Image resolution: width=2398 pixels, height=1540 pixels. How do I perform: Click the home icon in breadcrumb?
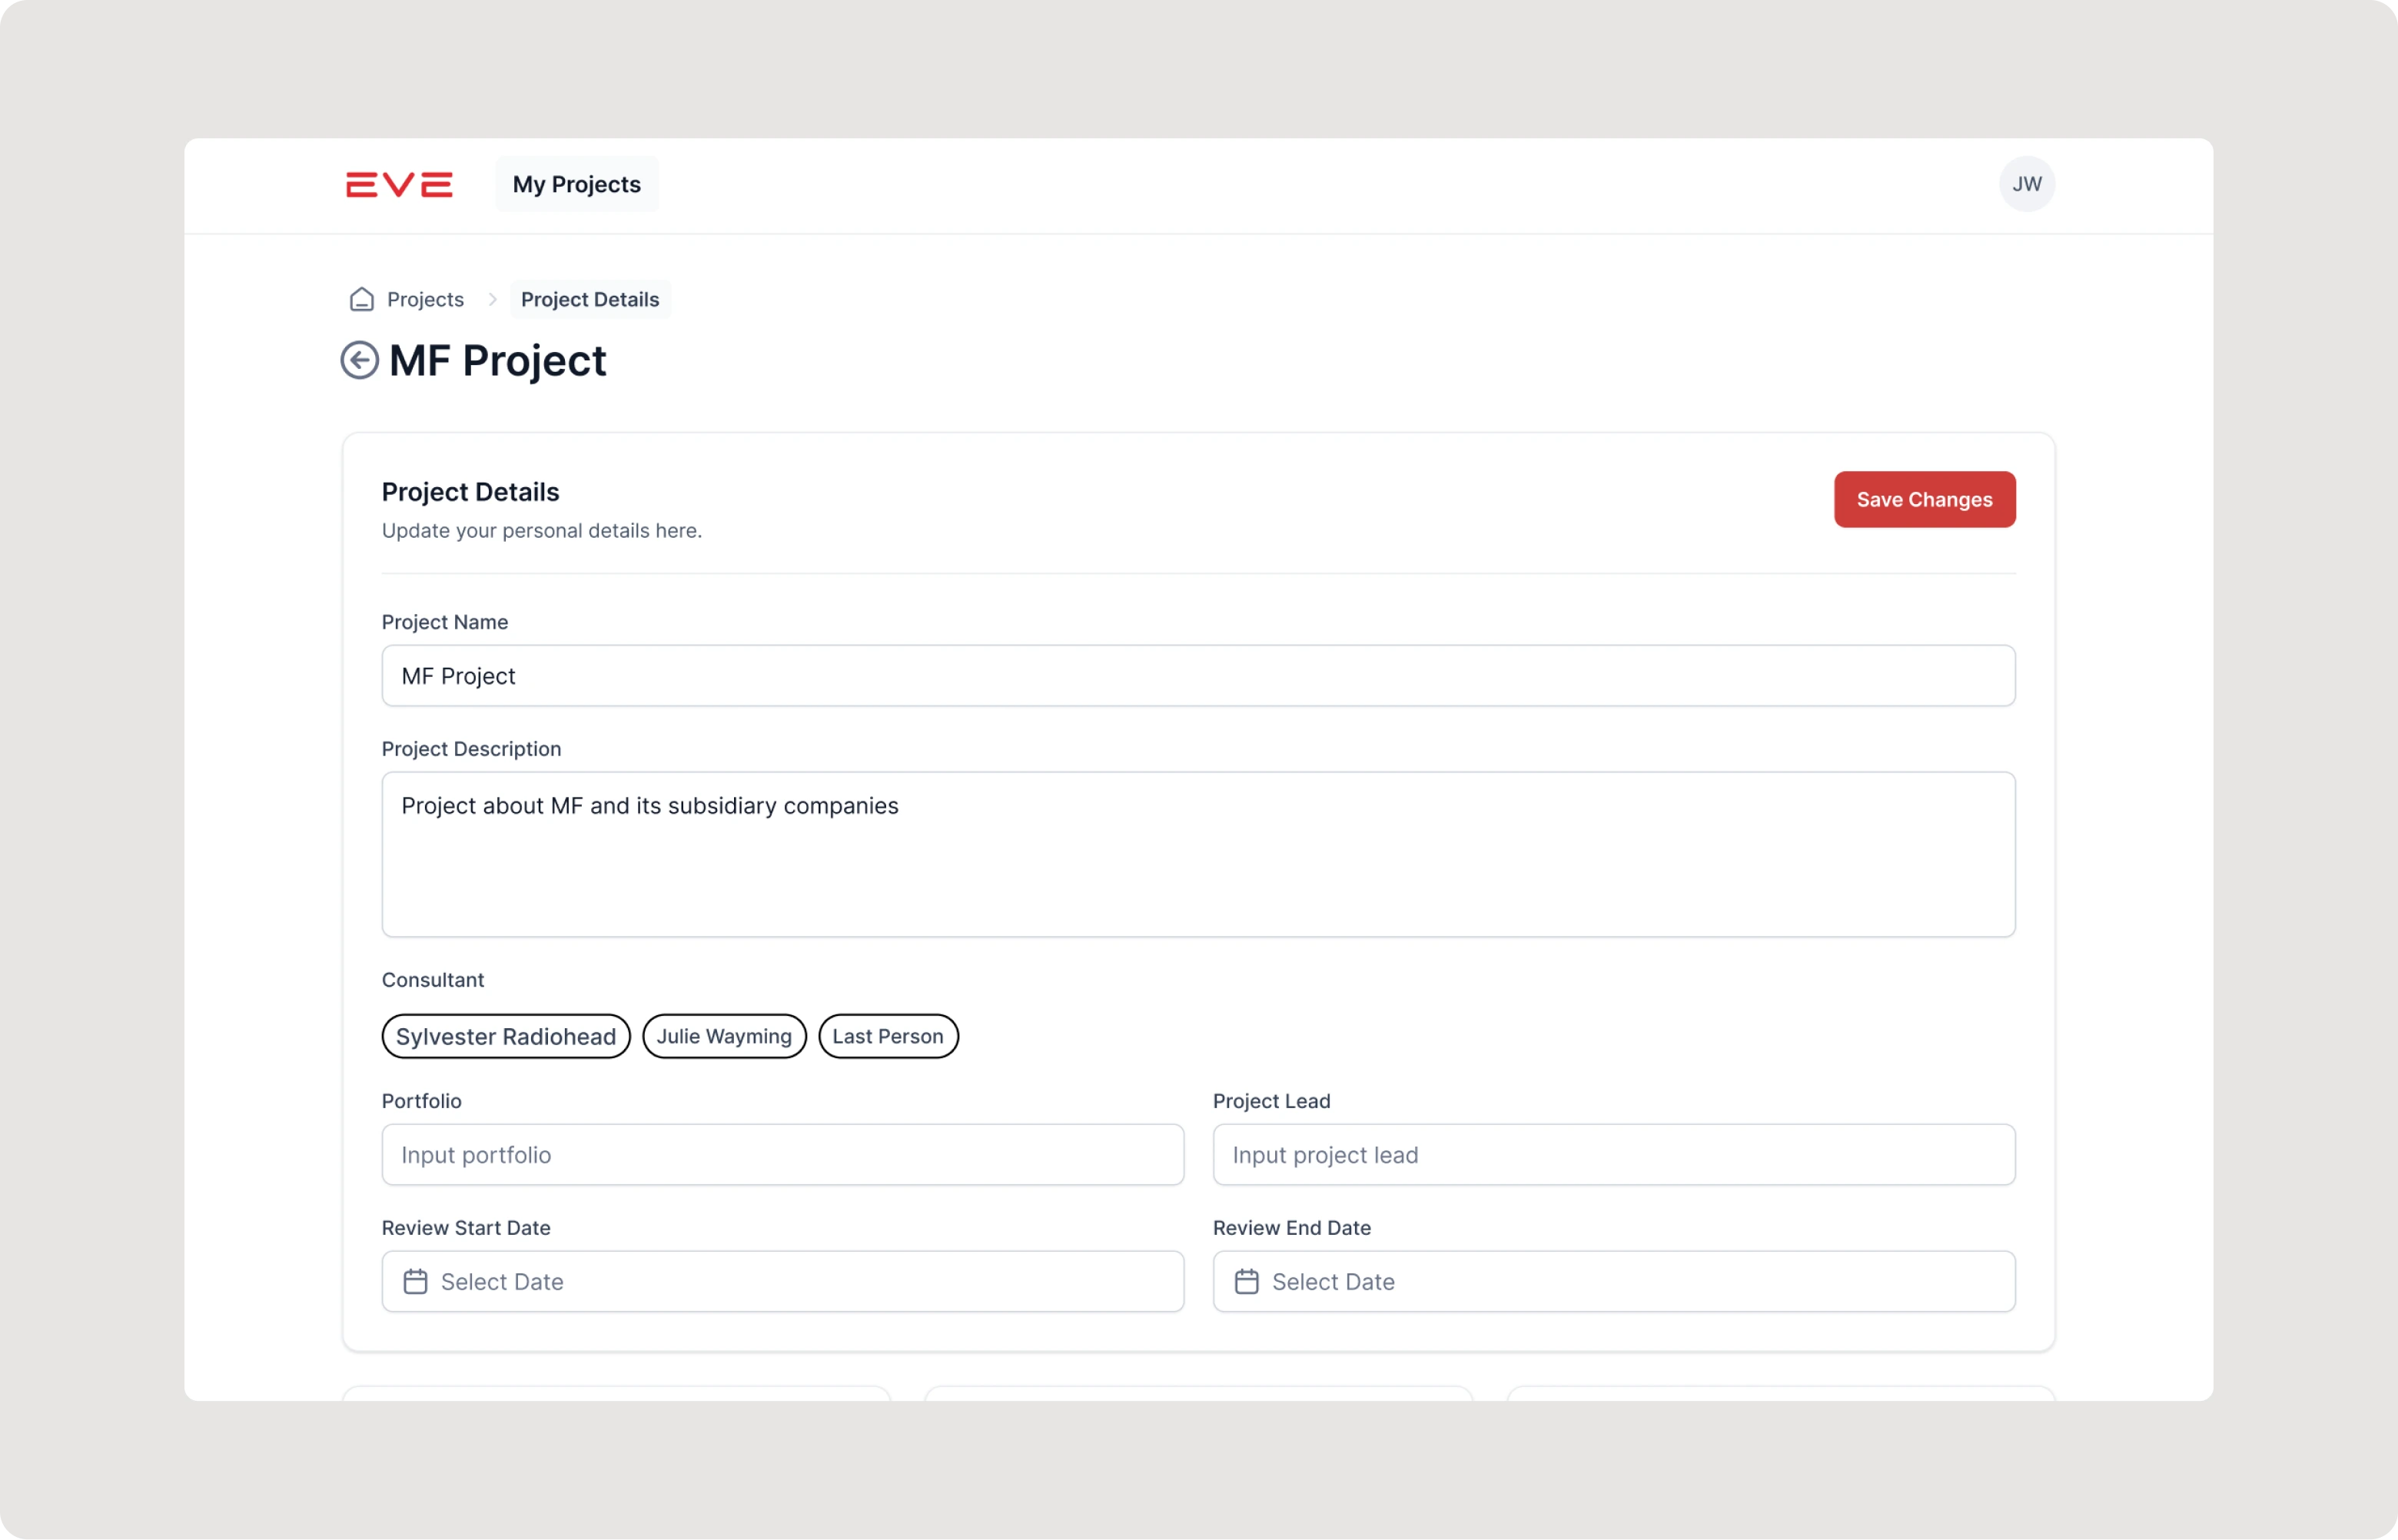[x=362, y=299]
